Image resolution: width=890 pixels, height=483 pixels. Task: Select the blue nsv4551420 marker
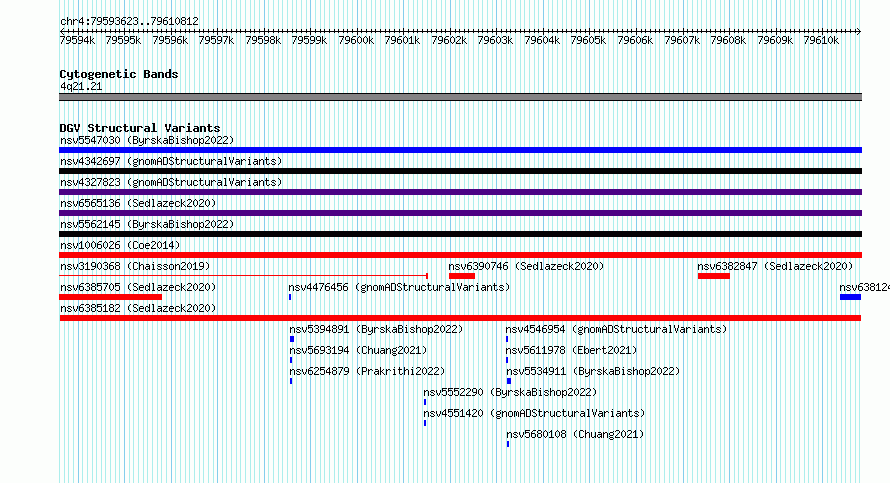[x=425, y=423]
